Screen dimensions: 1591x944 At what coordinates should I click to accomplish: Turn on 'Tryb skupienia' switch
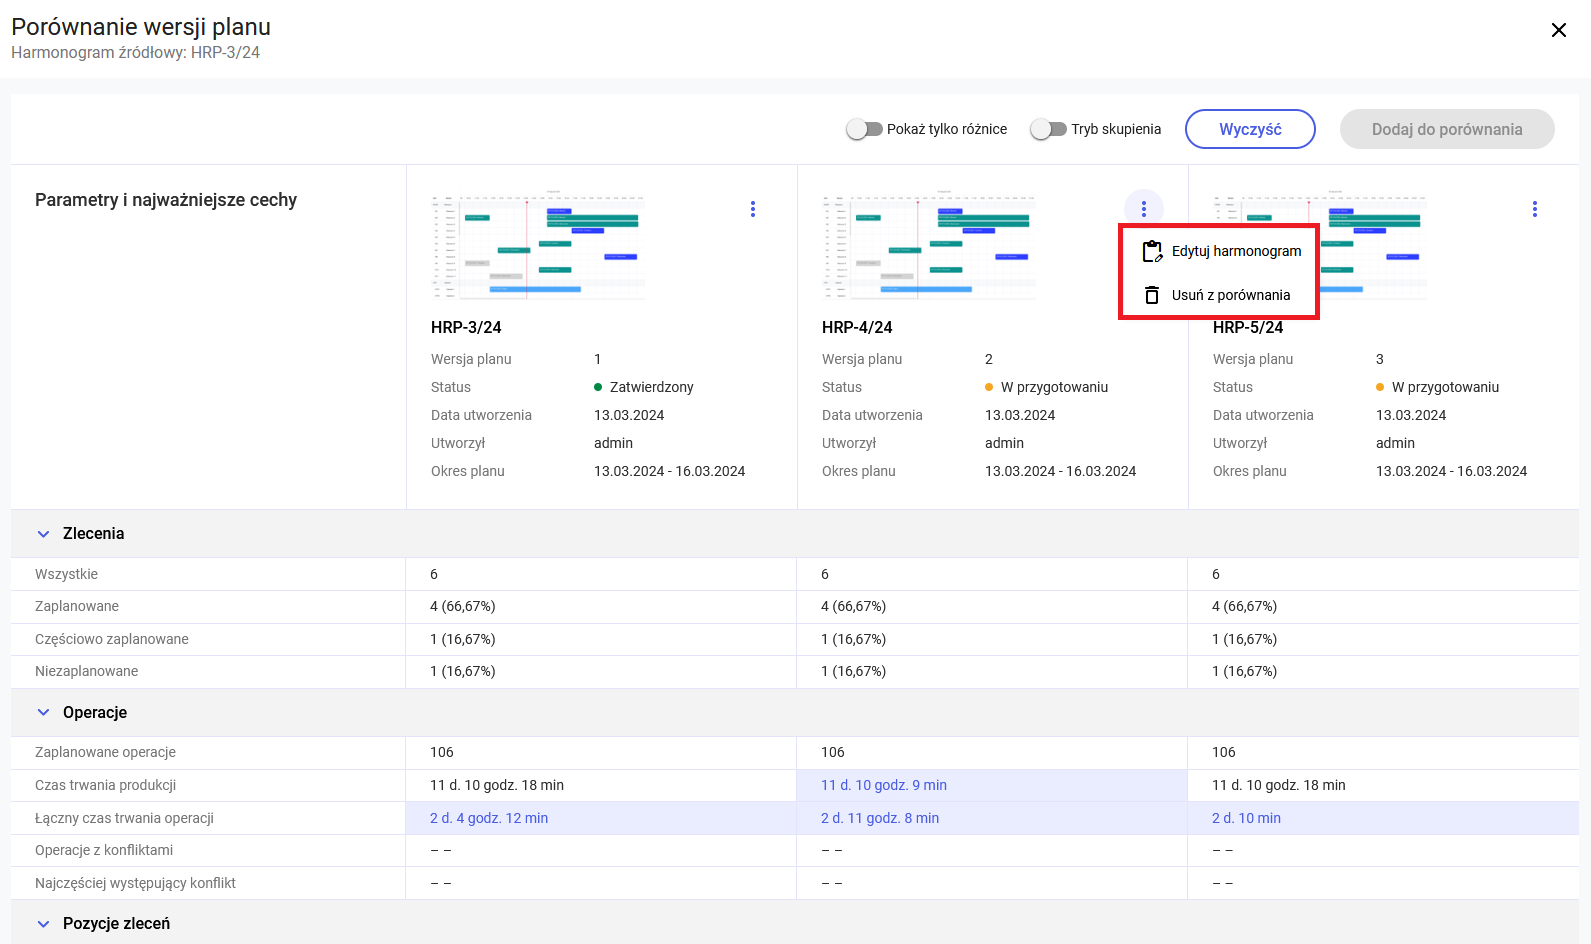[1048, 129]
